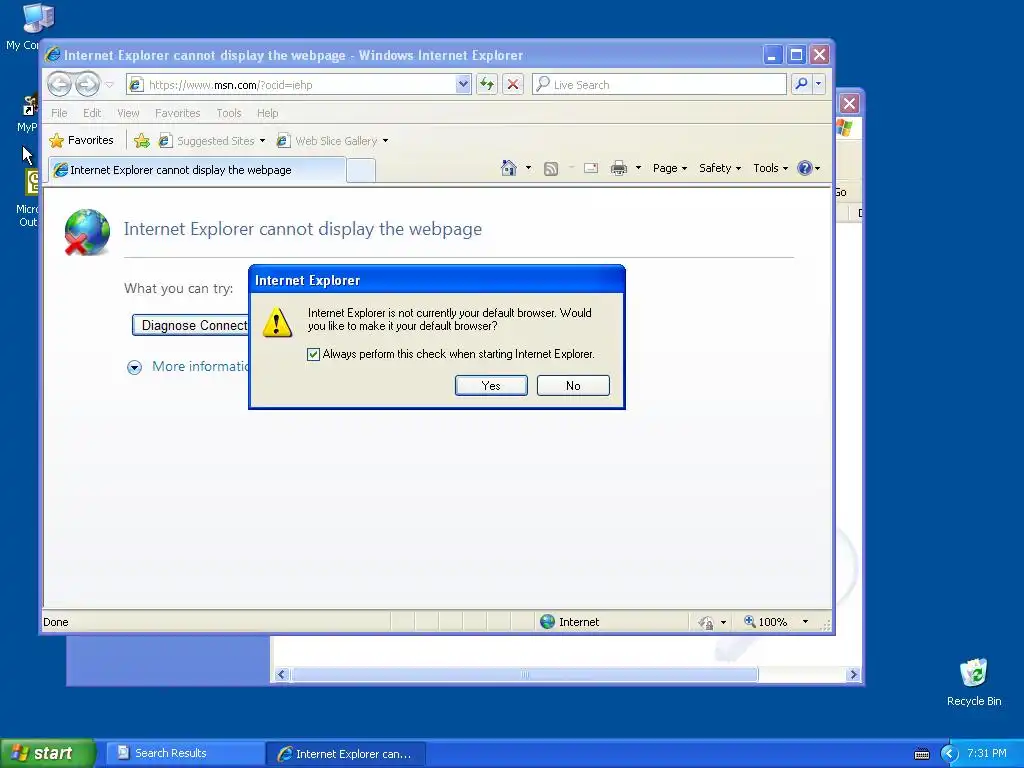Click the error globe icon on page

pyautogui.click(x=87, y=232)
